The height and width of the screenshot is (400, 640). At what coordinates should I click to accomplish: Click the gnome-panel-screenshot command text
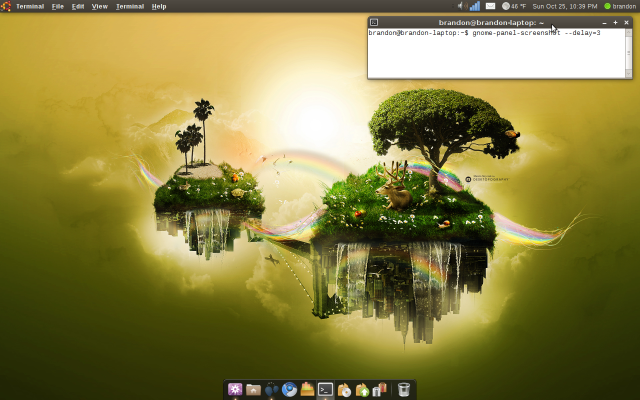(536, 33)
